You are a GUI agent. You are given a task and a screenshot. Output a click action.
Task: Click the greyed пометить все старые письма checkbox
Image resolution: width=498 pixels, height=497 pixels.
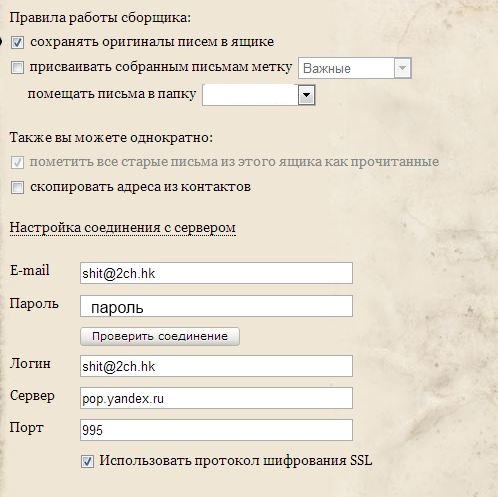coord(17,162)
